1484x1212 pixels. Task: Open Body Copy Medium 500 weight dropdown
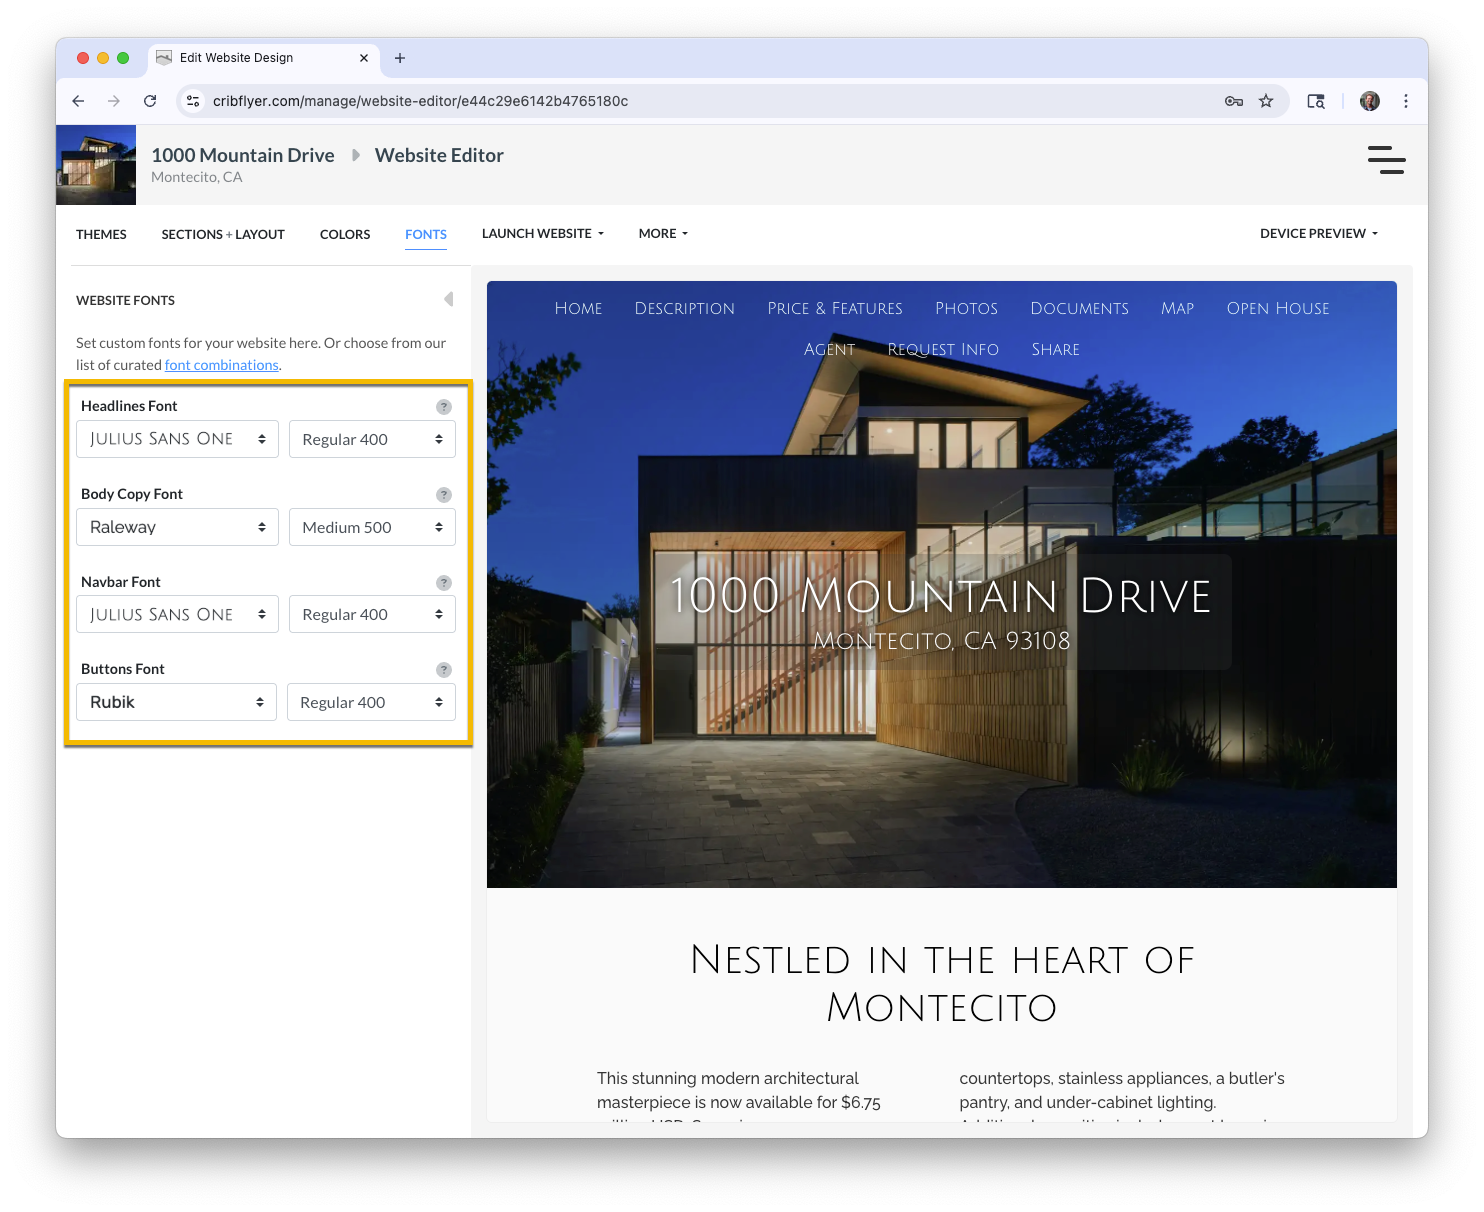click(x=372, y=527)
